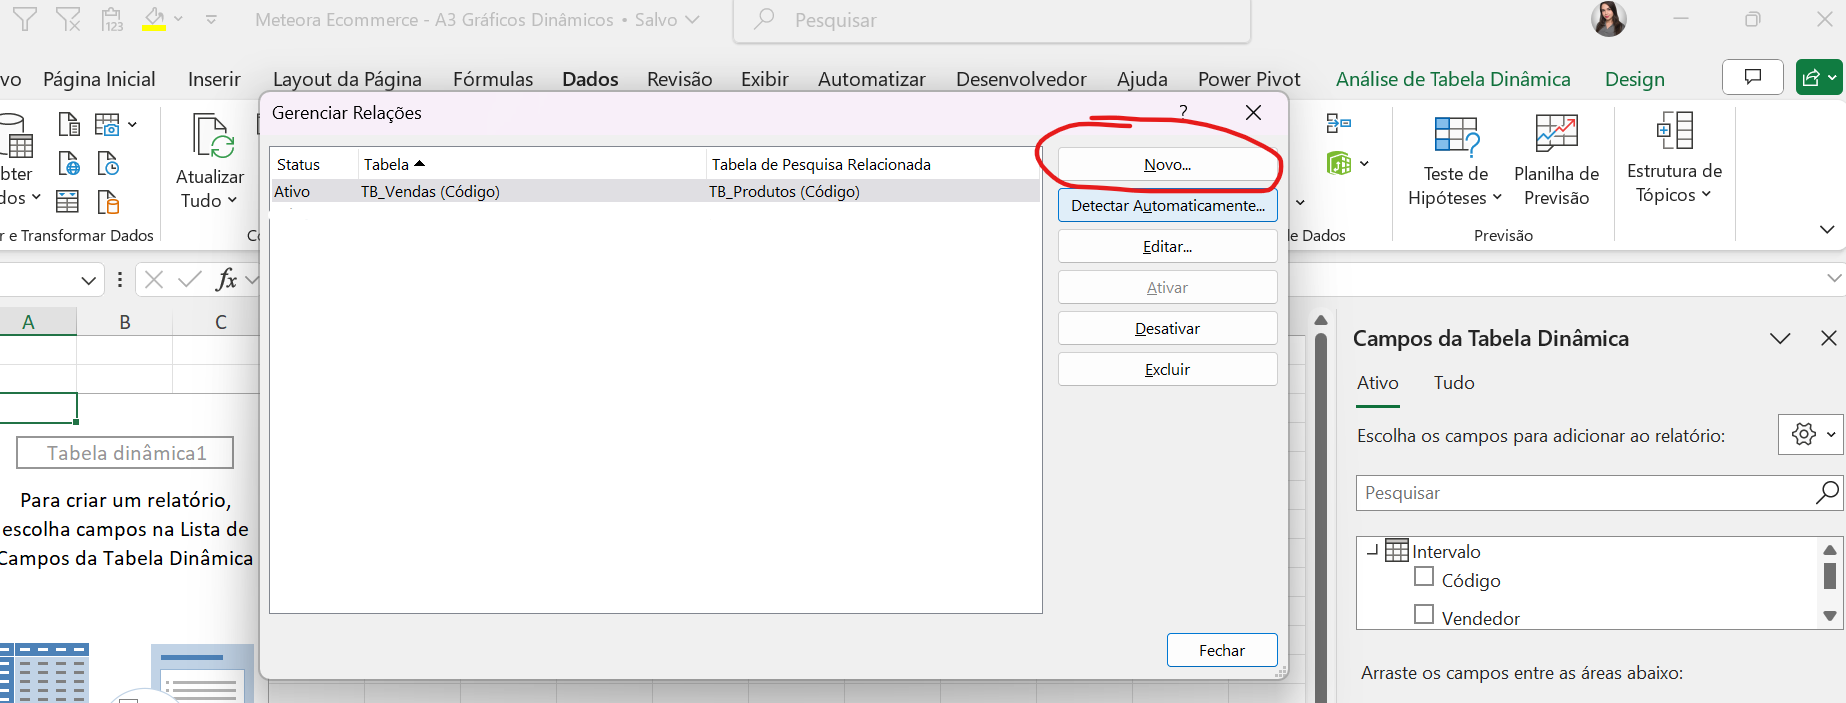Click the green Data Model cube icon

pos(1339,163)
